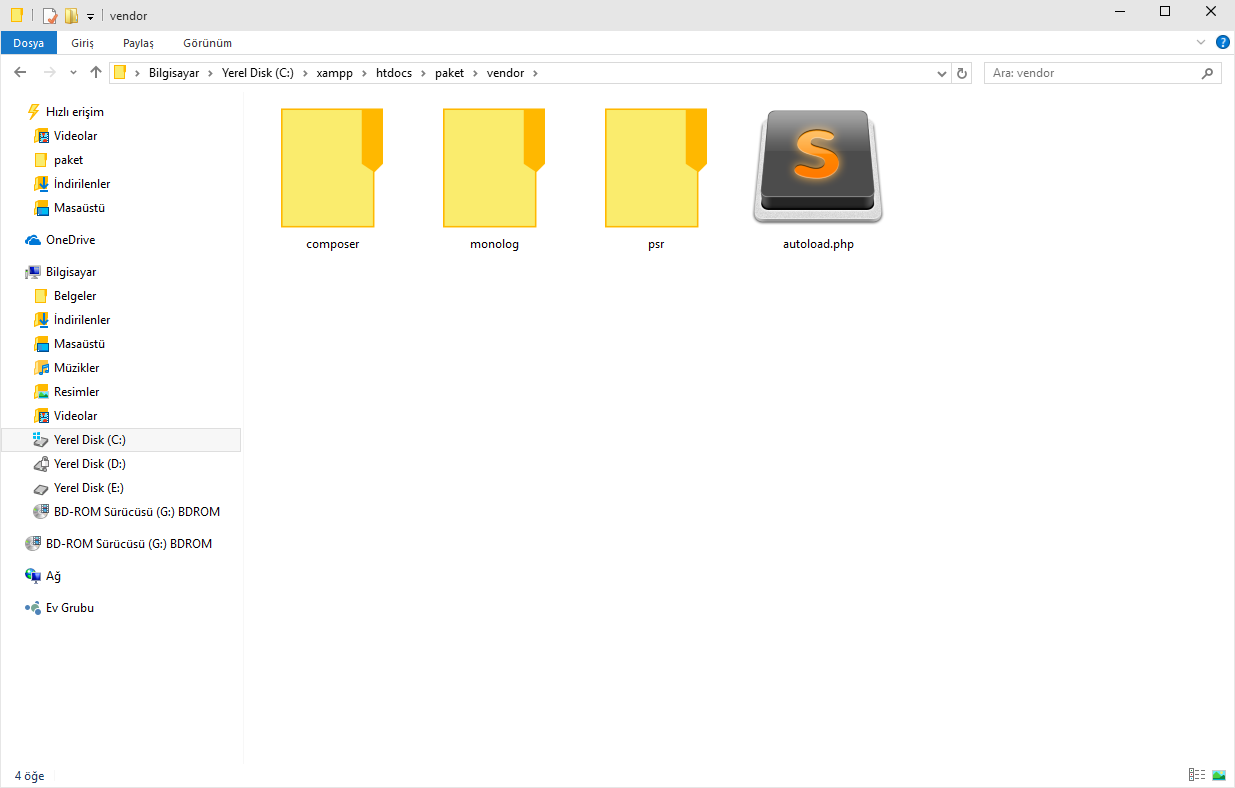Click the Refresh button beside address bar
The image size is (1235, 788).
click(962, 73)
